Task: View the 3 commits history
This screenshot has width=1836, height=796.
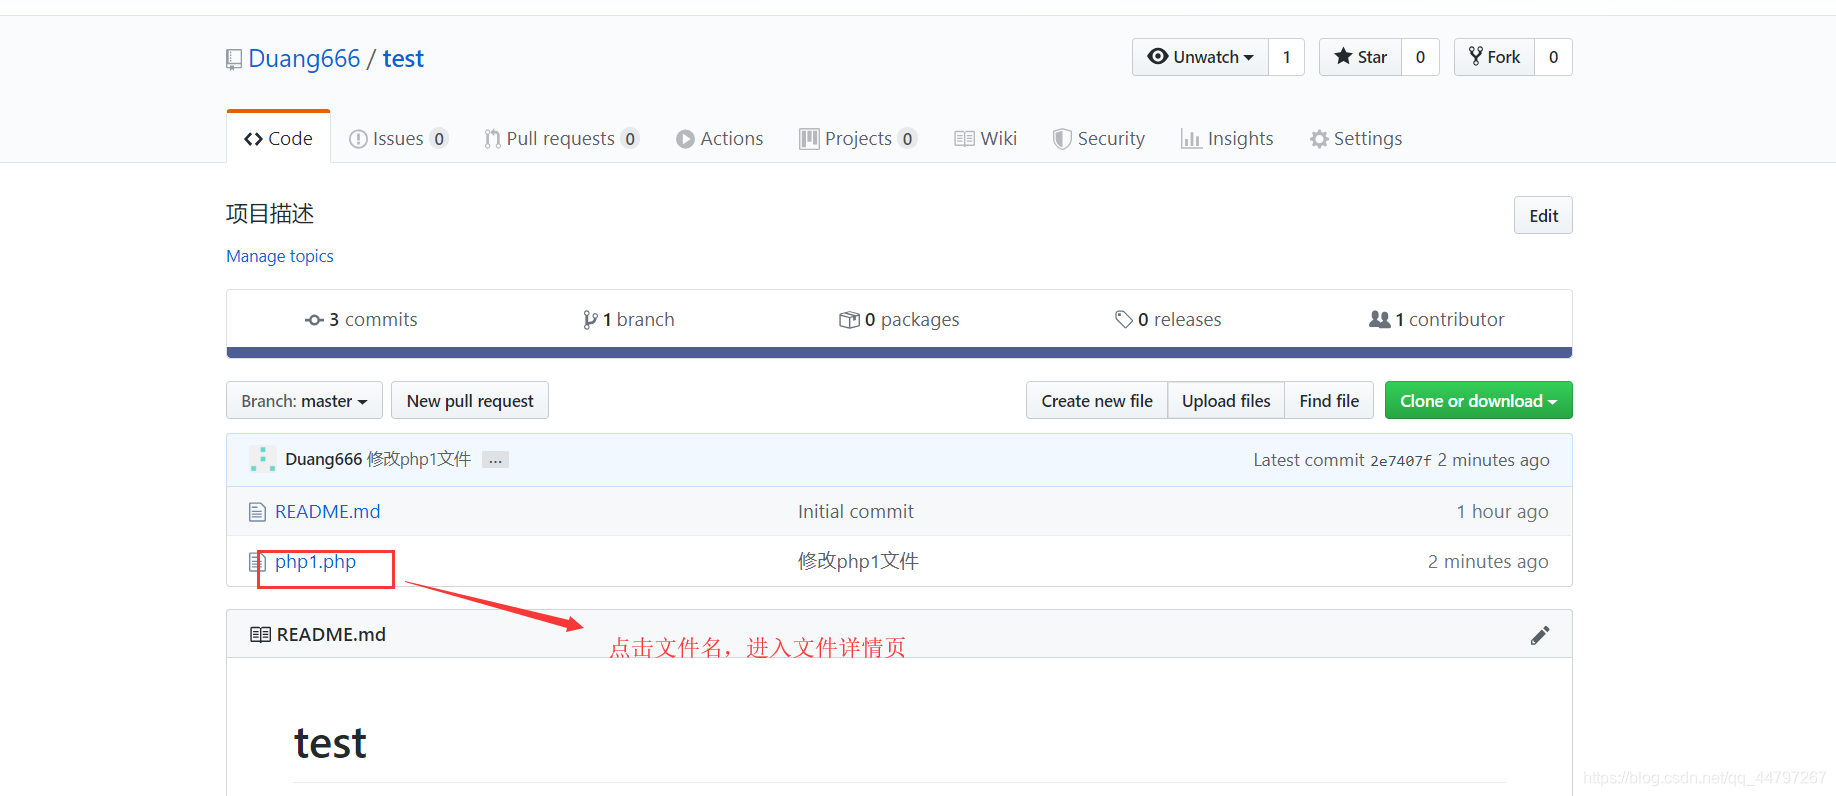Action: [x=361, y=319]
